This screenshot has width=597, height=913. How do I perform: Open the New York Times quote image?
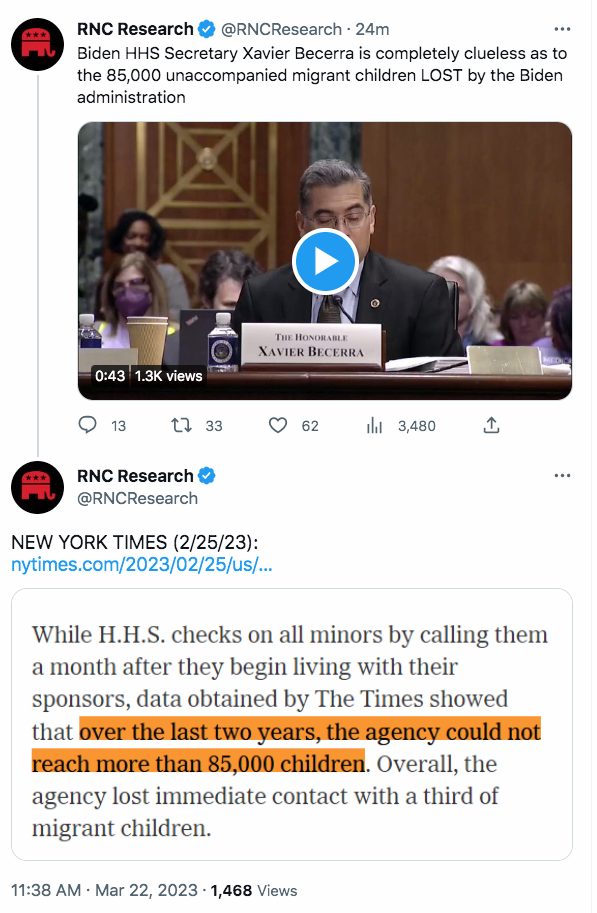coord(292,724)
